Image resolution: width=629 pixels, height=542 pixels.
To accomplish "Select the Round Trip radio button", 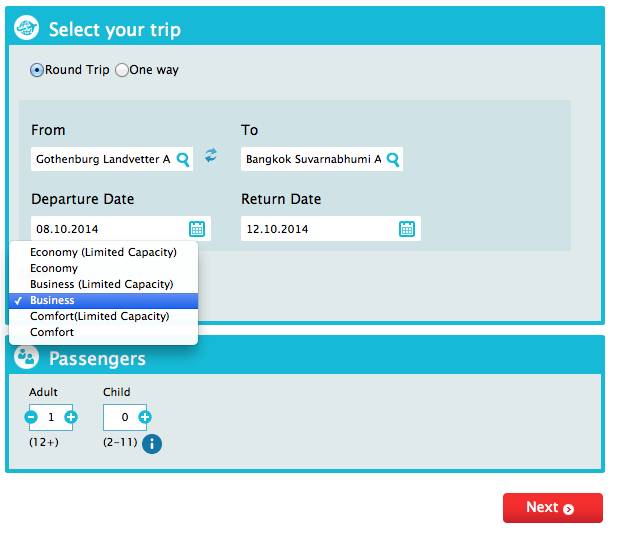I will pyautogui.click(x=37, y=70).
